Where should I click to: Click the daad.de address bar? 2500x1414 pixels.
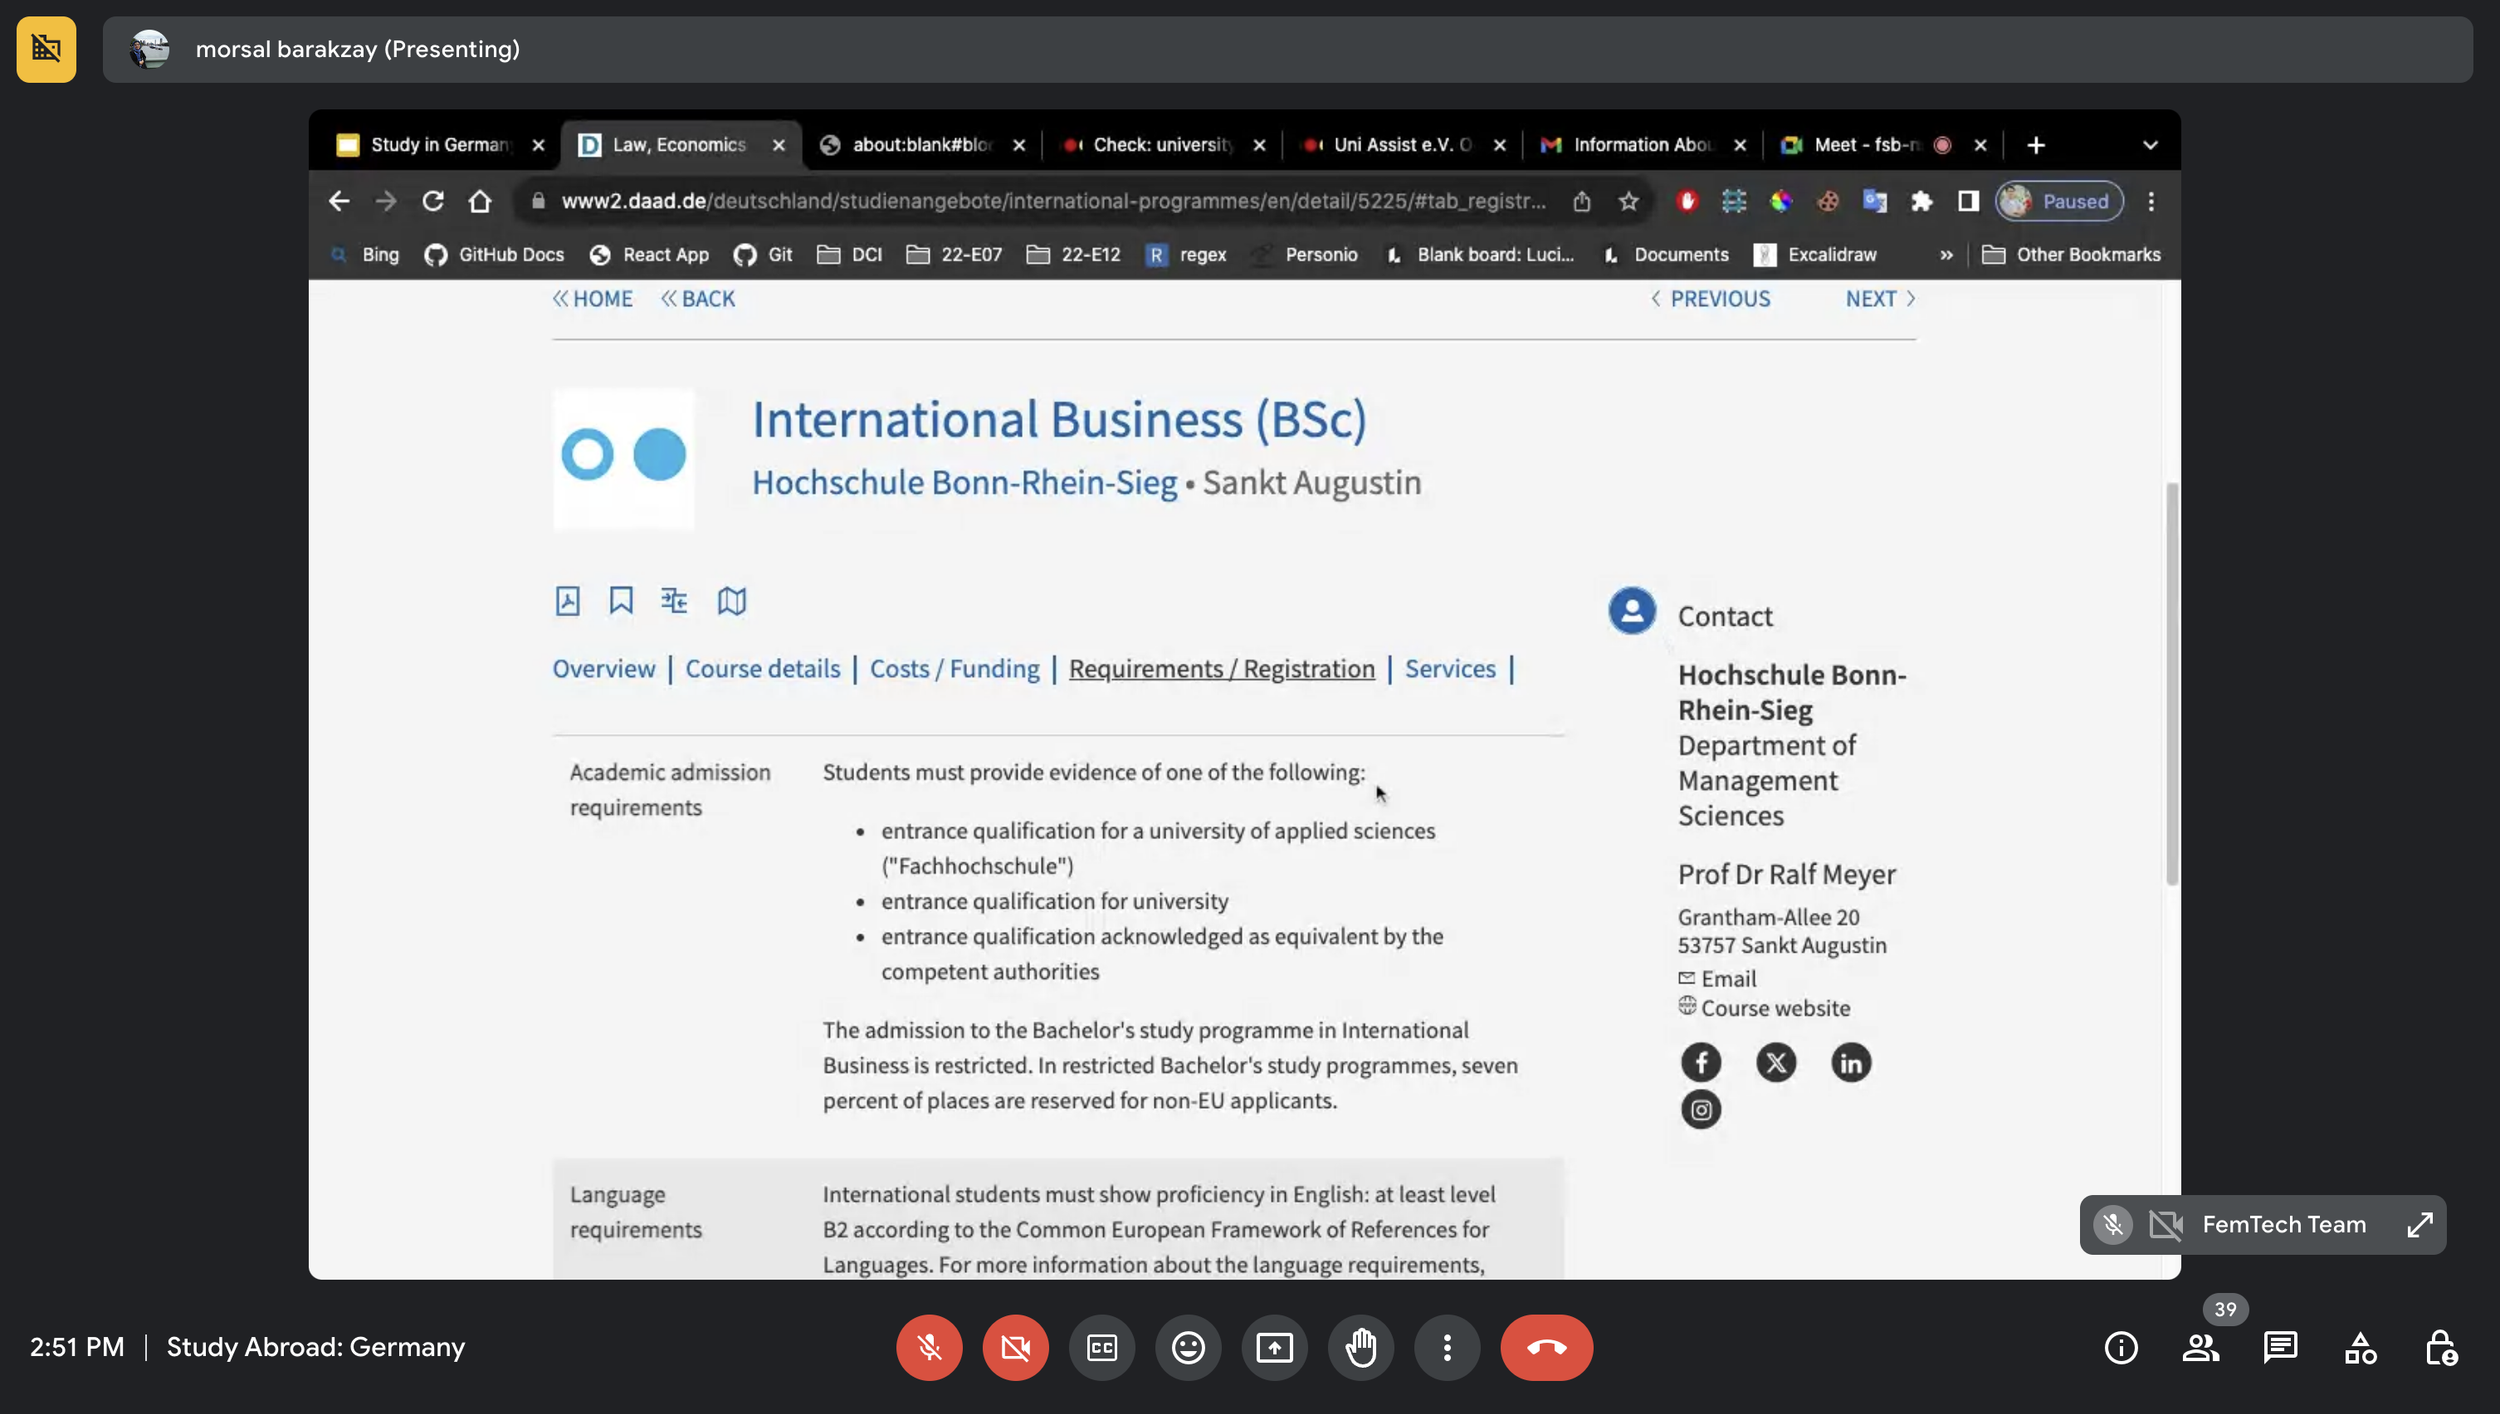pos(1050,201)
